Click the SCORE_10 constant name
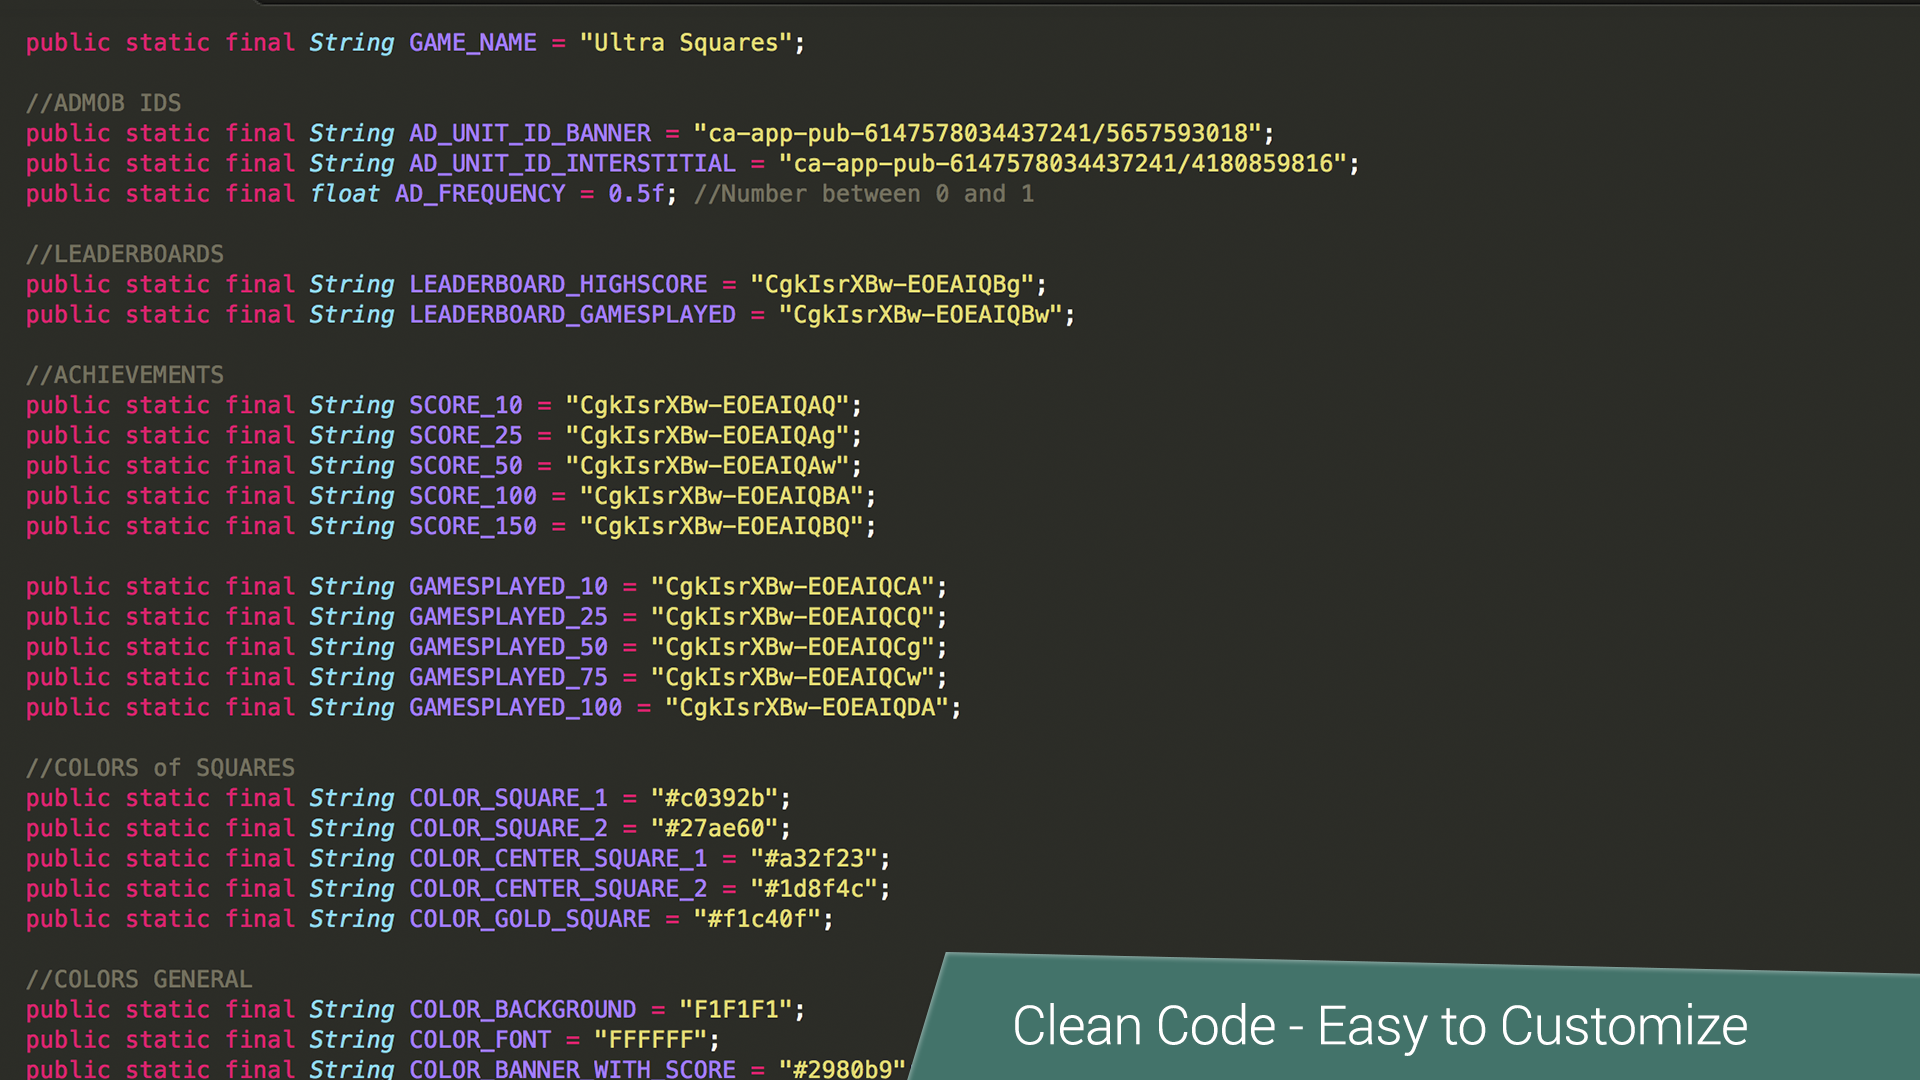 point(465,406)
